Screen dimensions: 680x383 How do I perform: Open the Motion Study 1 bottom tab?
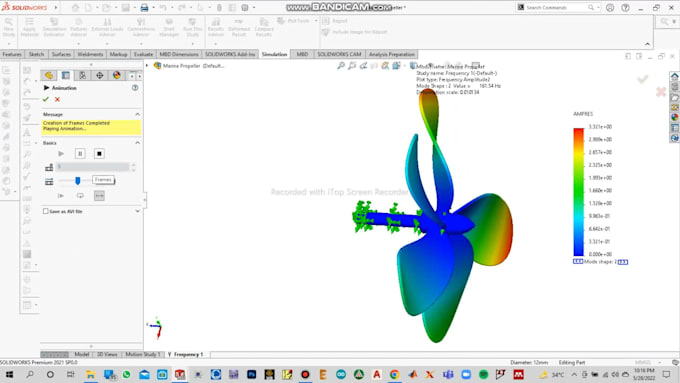tap(143, 354)
